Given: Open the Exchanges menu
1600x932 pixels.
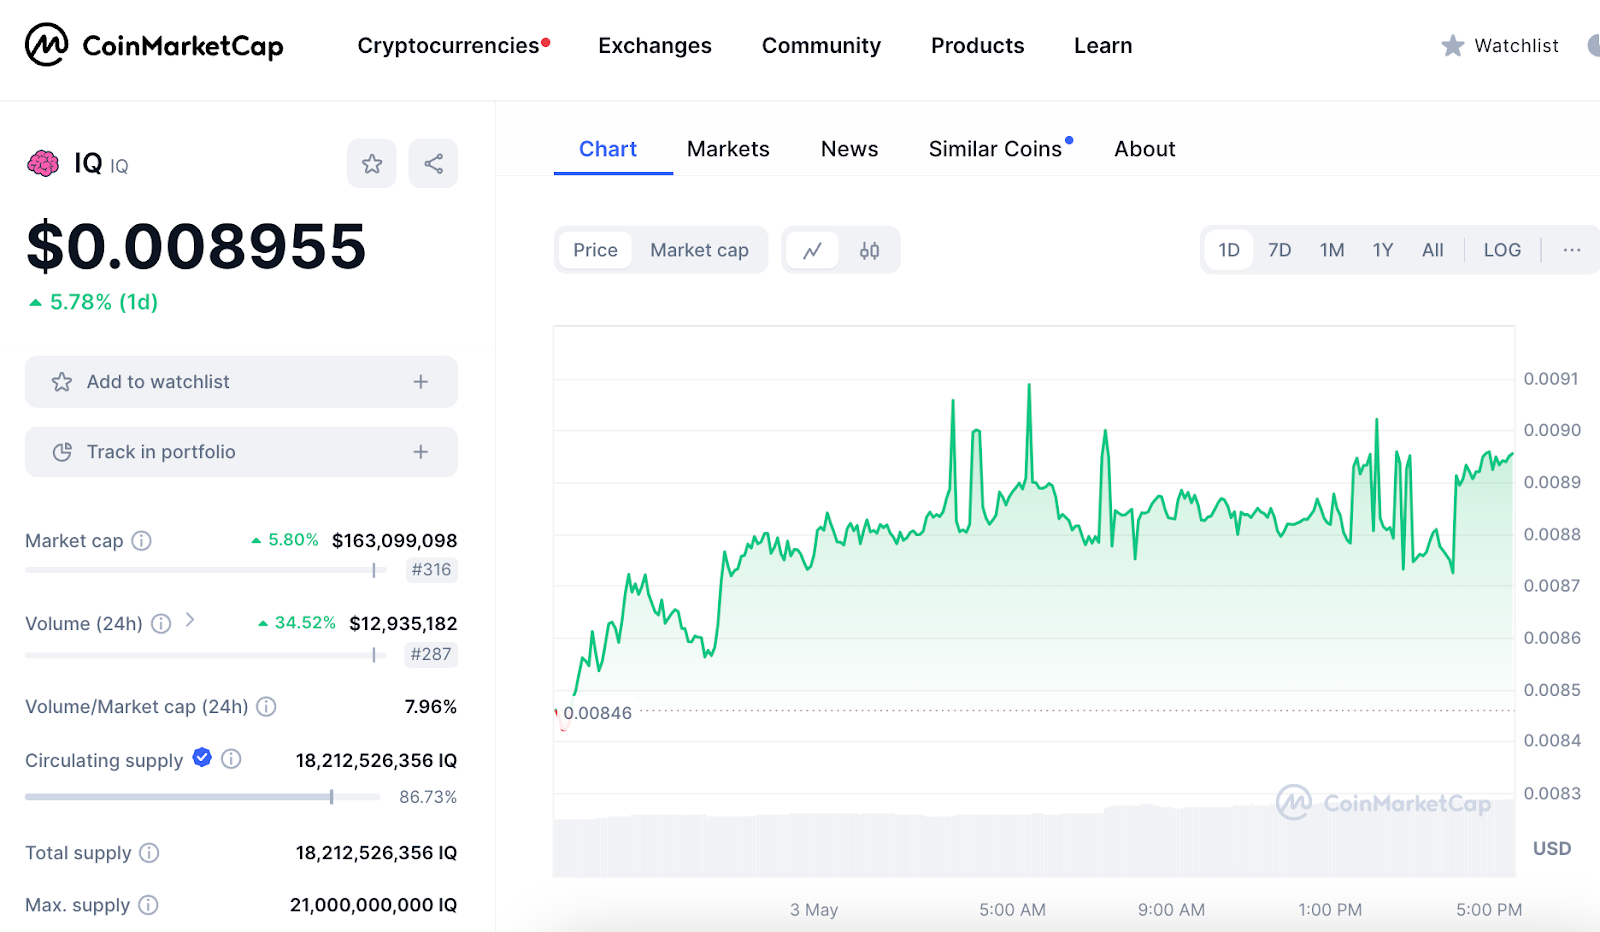Looking at the screenshot, I should point(654,45).
